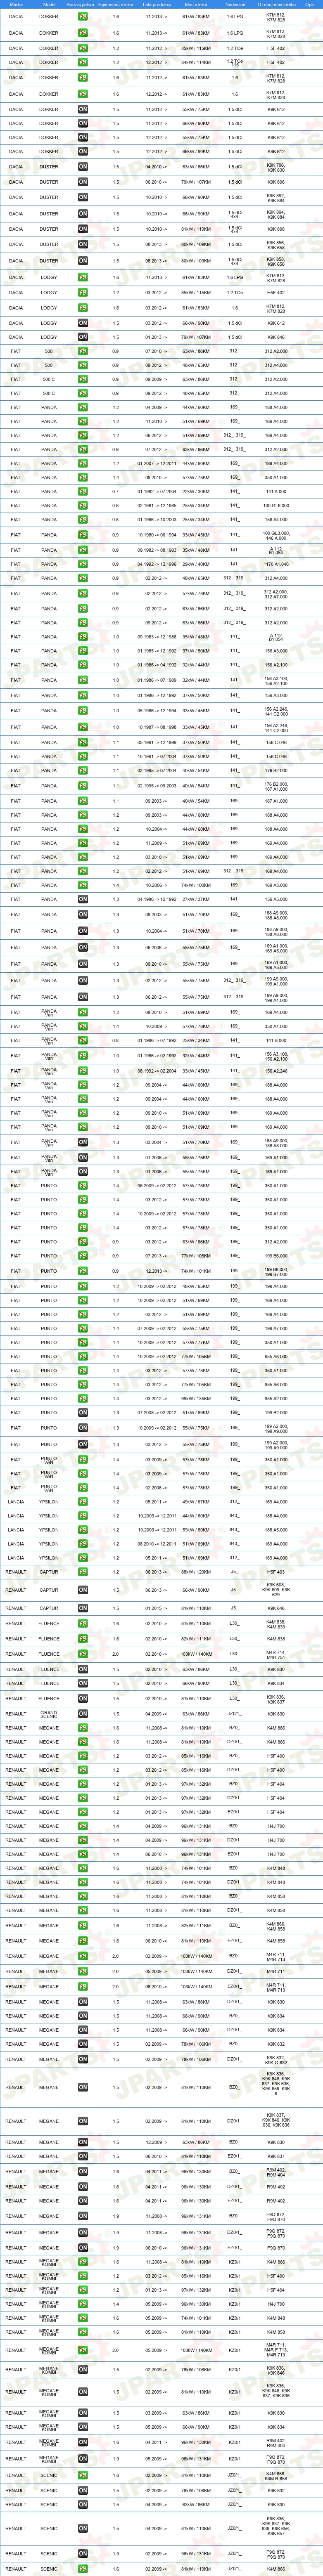This screenshot has width=323, height=2576.
Task: Click petrol fuel icon in Panda 141 A.000 row
Action: click(83, 491)
